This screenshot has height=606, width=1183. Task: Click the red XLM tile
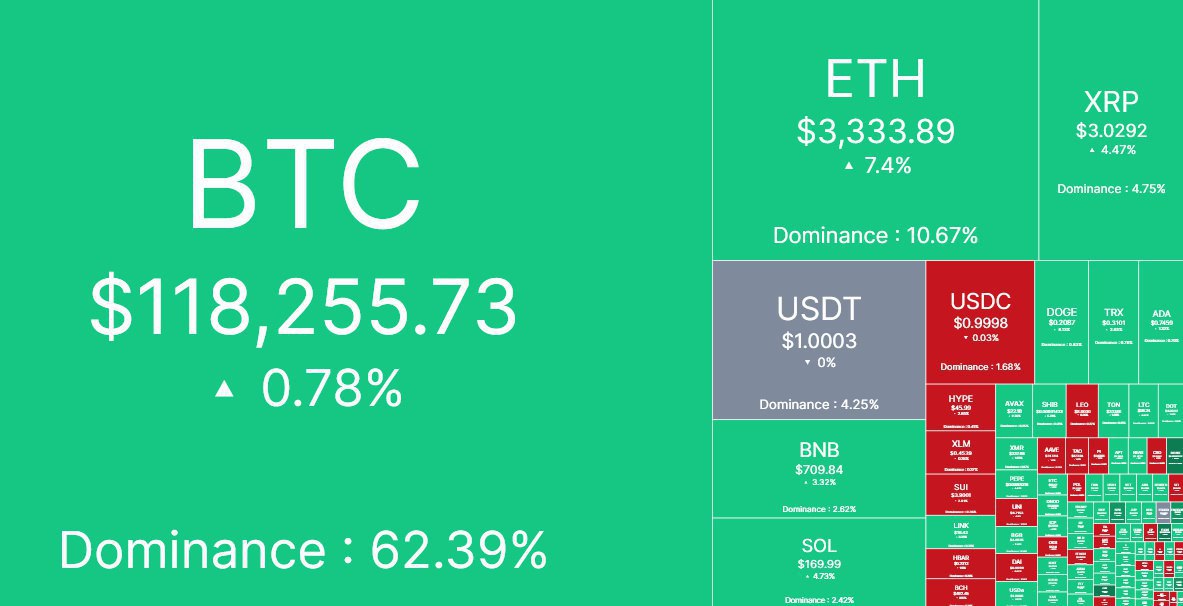pyautogui.click(x=960, y=452)
